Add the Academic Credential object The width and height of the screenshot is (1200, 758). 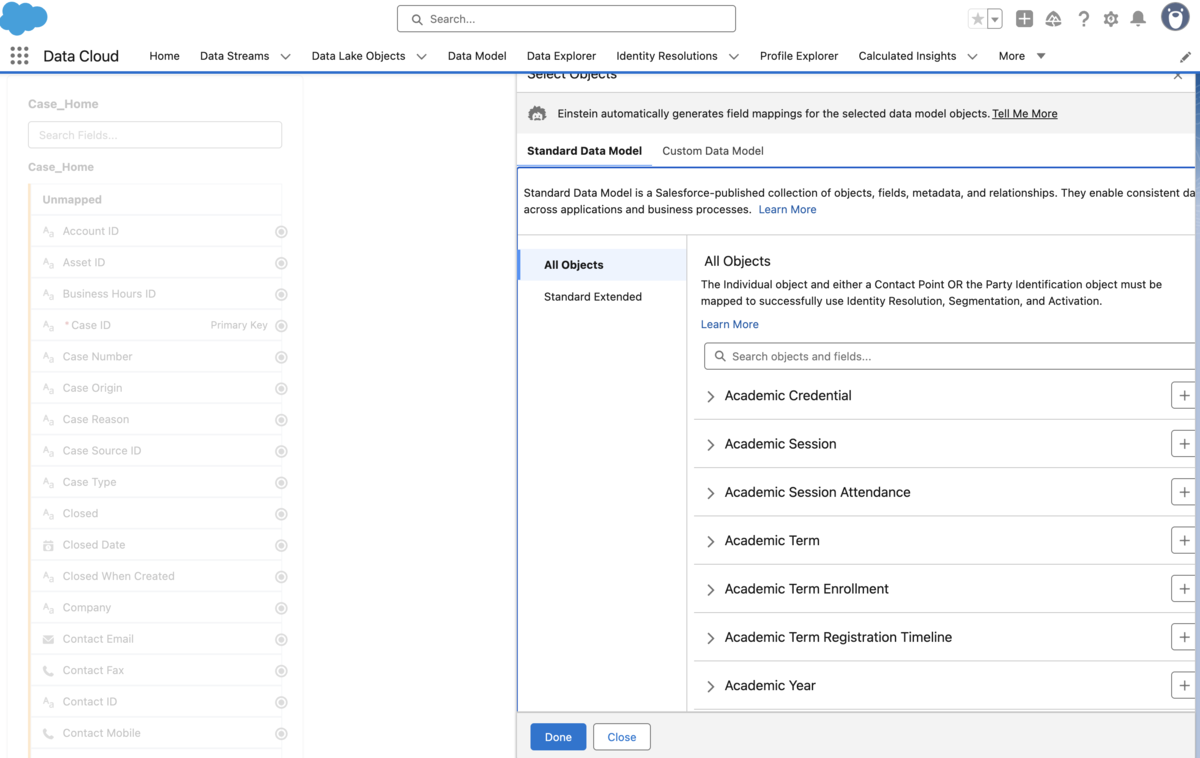pos(1184,395)
